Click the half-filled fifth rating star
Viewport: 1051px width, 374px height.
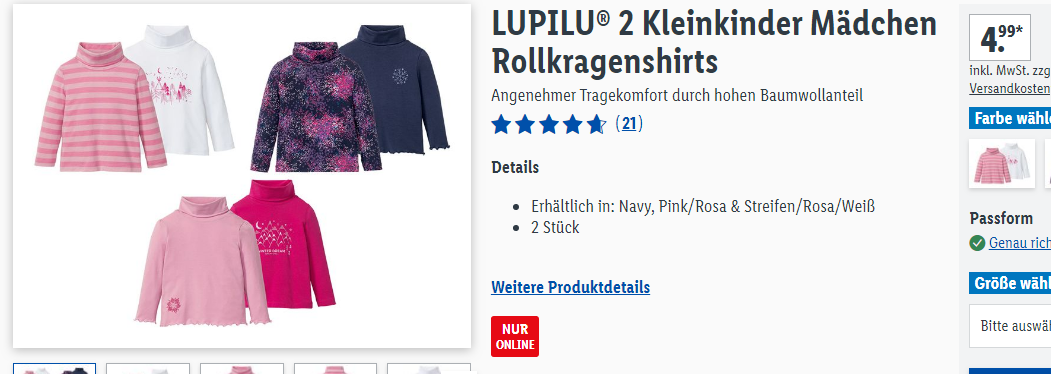point(597,125)
